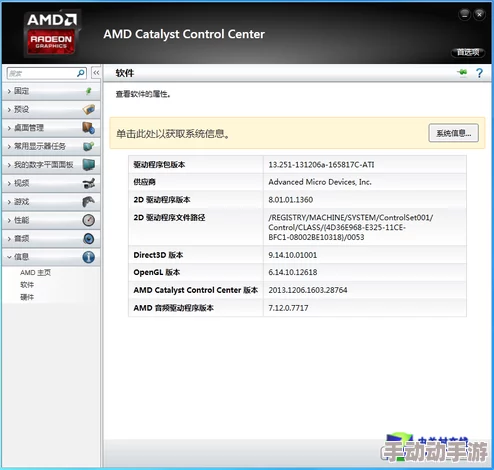Close the Catalyst Control Center window
This screenshot has width=494, height=470.
point(479,14)
